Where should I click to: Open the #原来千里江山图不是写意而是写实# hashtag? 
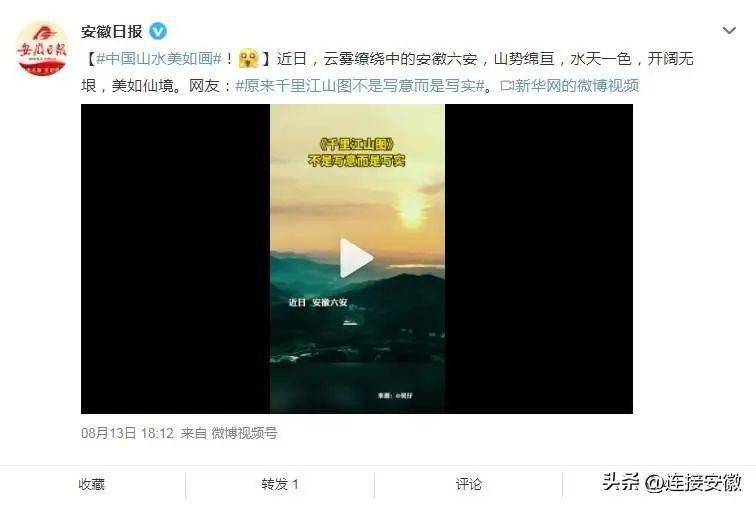360,86
